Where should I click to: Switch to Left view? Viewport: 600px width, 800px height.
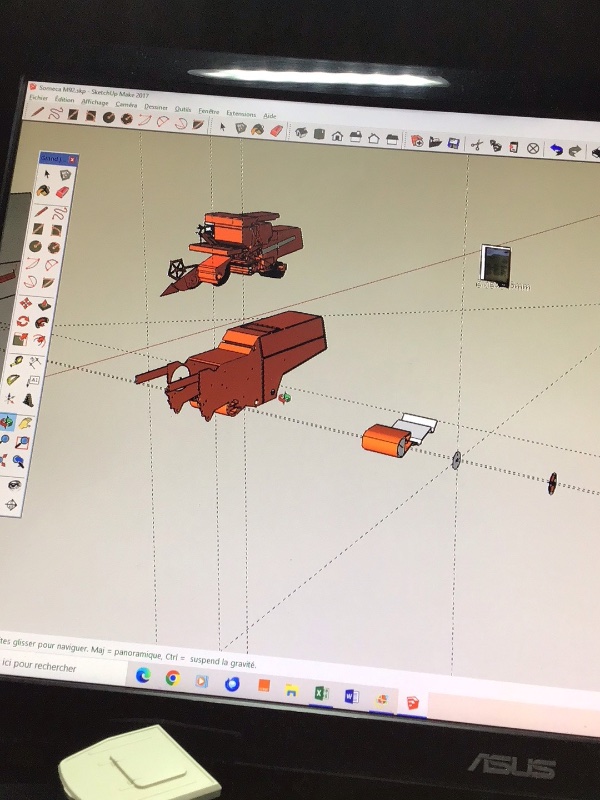pos(392,139)
